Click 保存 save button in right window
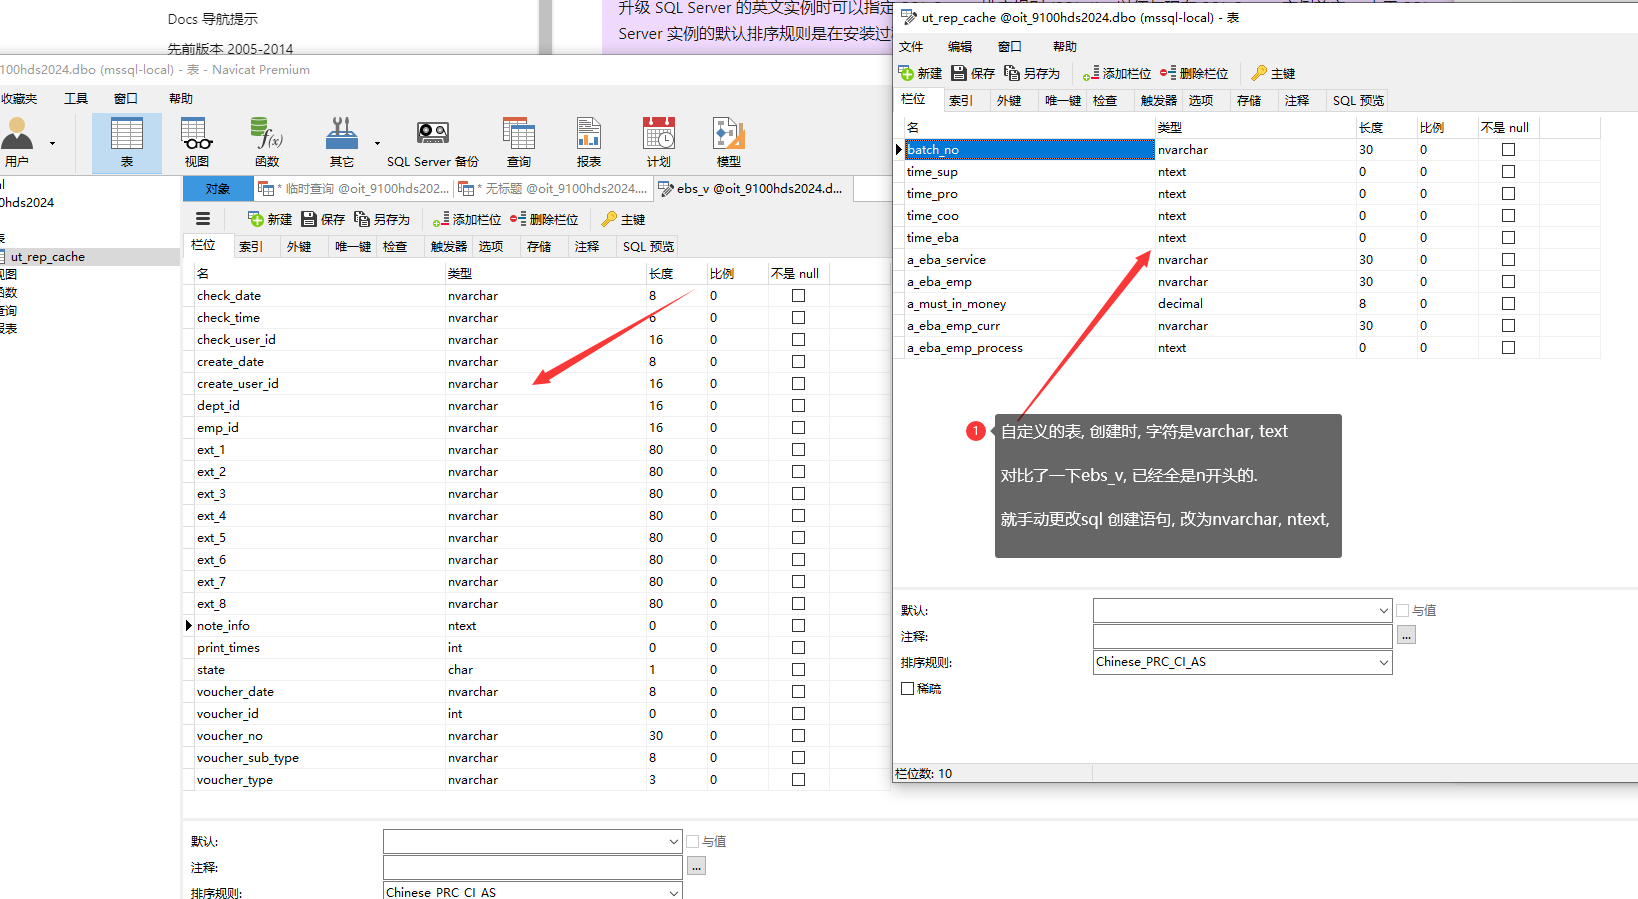Viewport: 1638px width, 899px height. [973, 74]
